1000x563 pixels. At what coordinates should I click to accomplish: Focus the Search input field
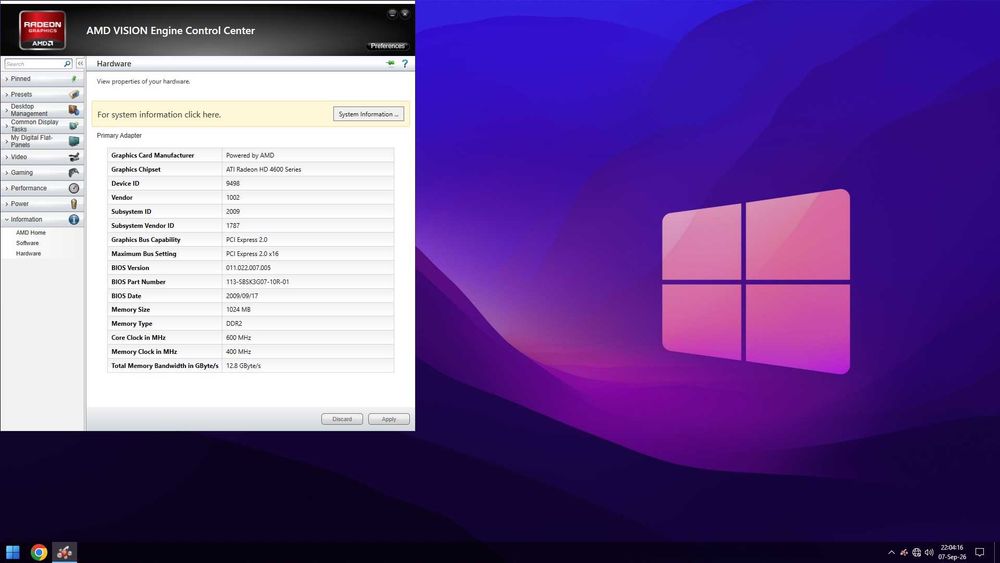(34, 64)
